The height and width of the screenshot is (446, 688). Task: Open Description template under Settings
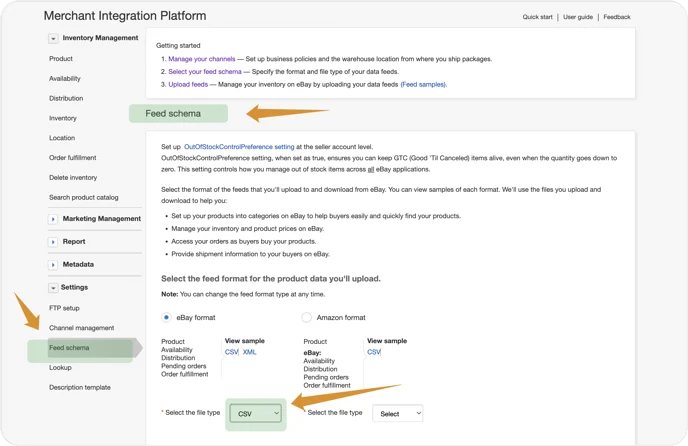coord(80,387)
